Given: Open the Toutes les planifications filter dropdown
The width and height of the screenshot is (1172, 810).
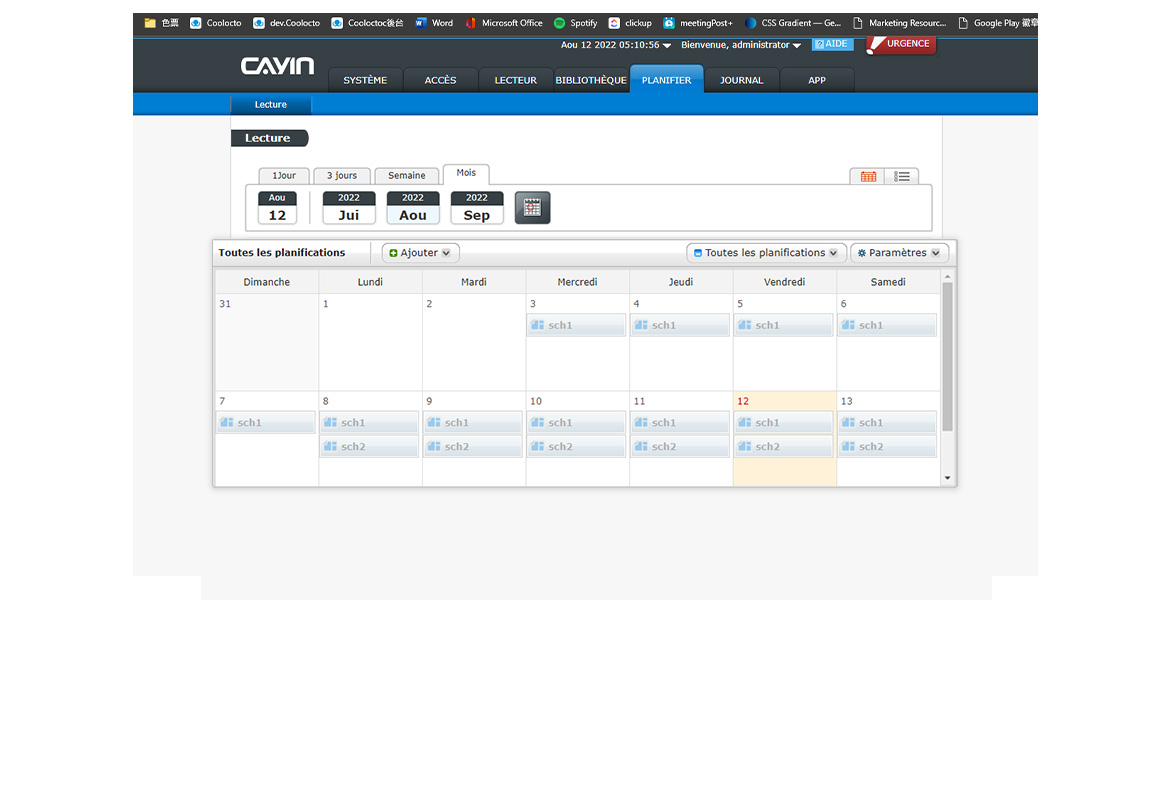Looking at the screenshot, I should [766, 253].
